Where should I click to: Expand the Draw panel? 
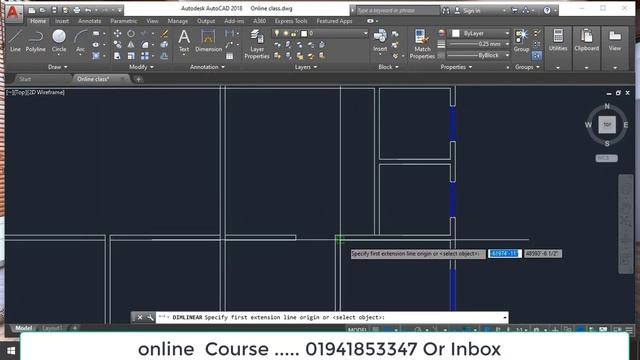click(x=58, y=67)
